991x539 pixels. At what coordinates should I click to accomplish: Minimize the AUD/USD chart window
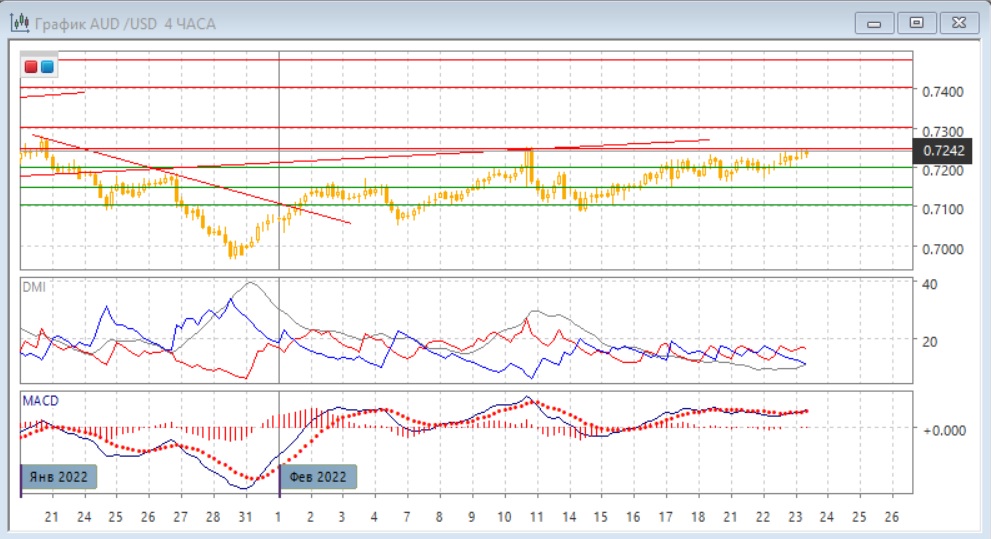click(x=875, y=22)
